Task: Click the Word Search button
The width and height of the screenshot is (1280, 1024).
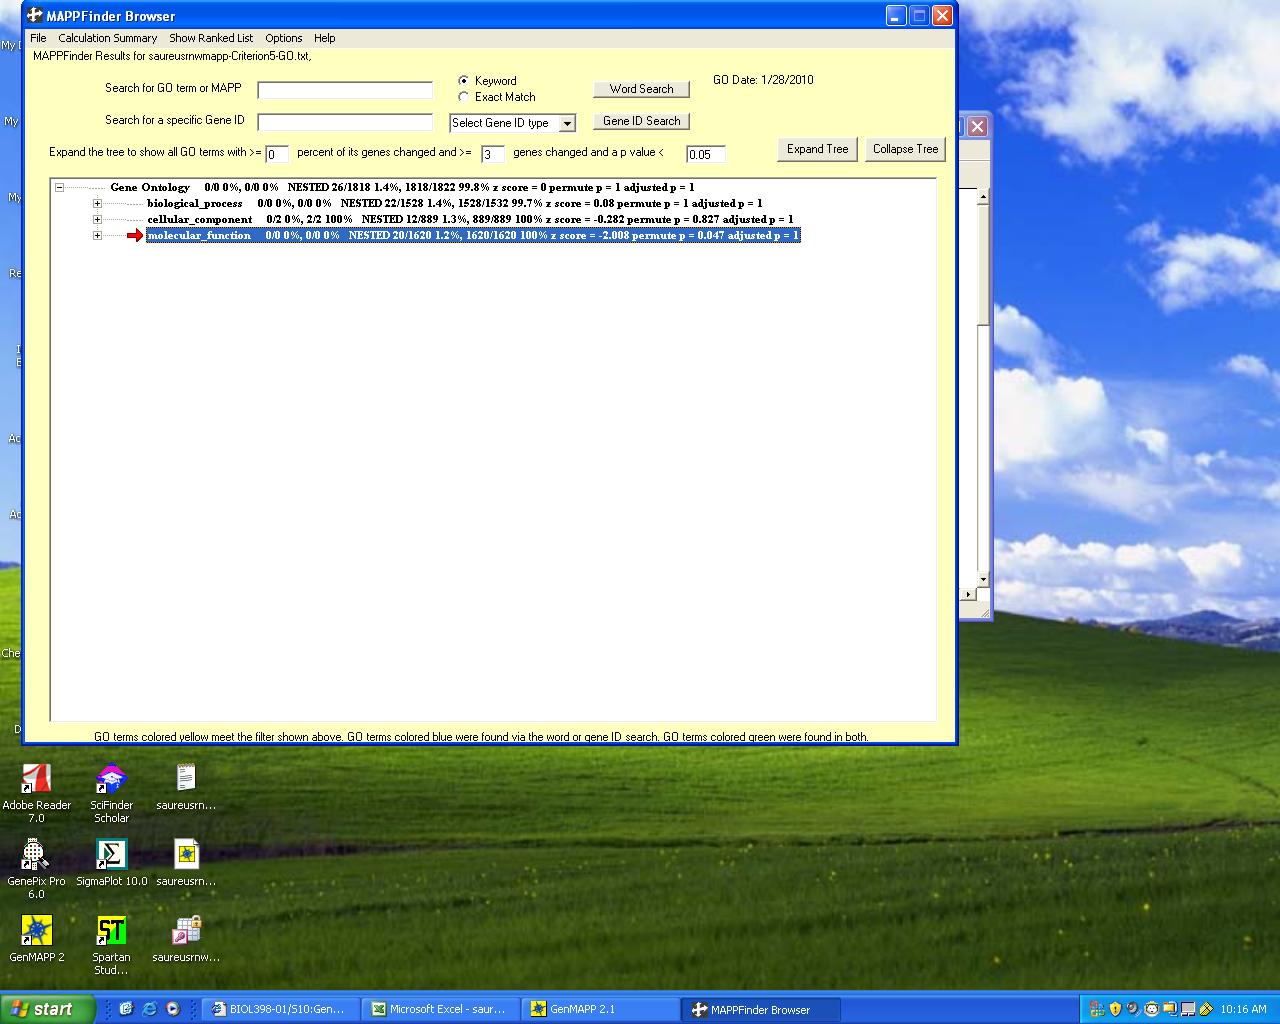Action: 641,89
